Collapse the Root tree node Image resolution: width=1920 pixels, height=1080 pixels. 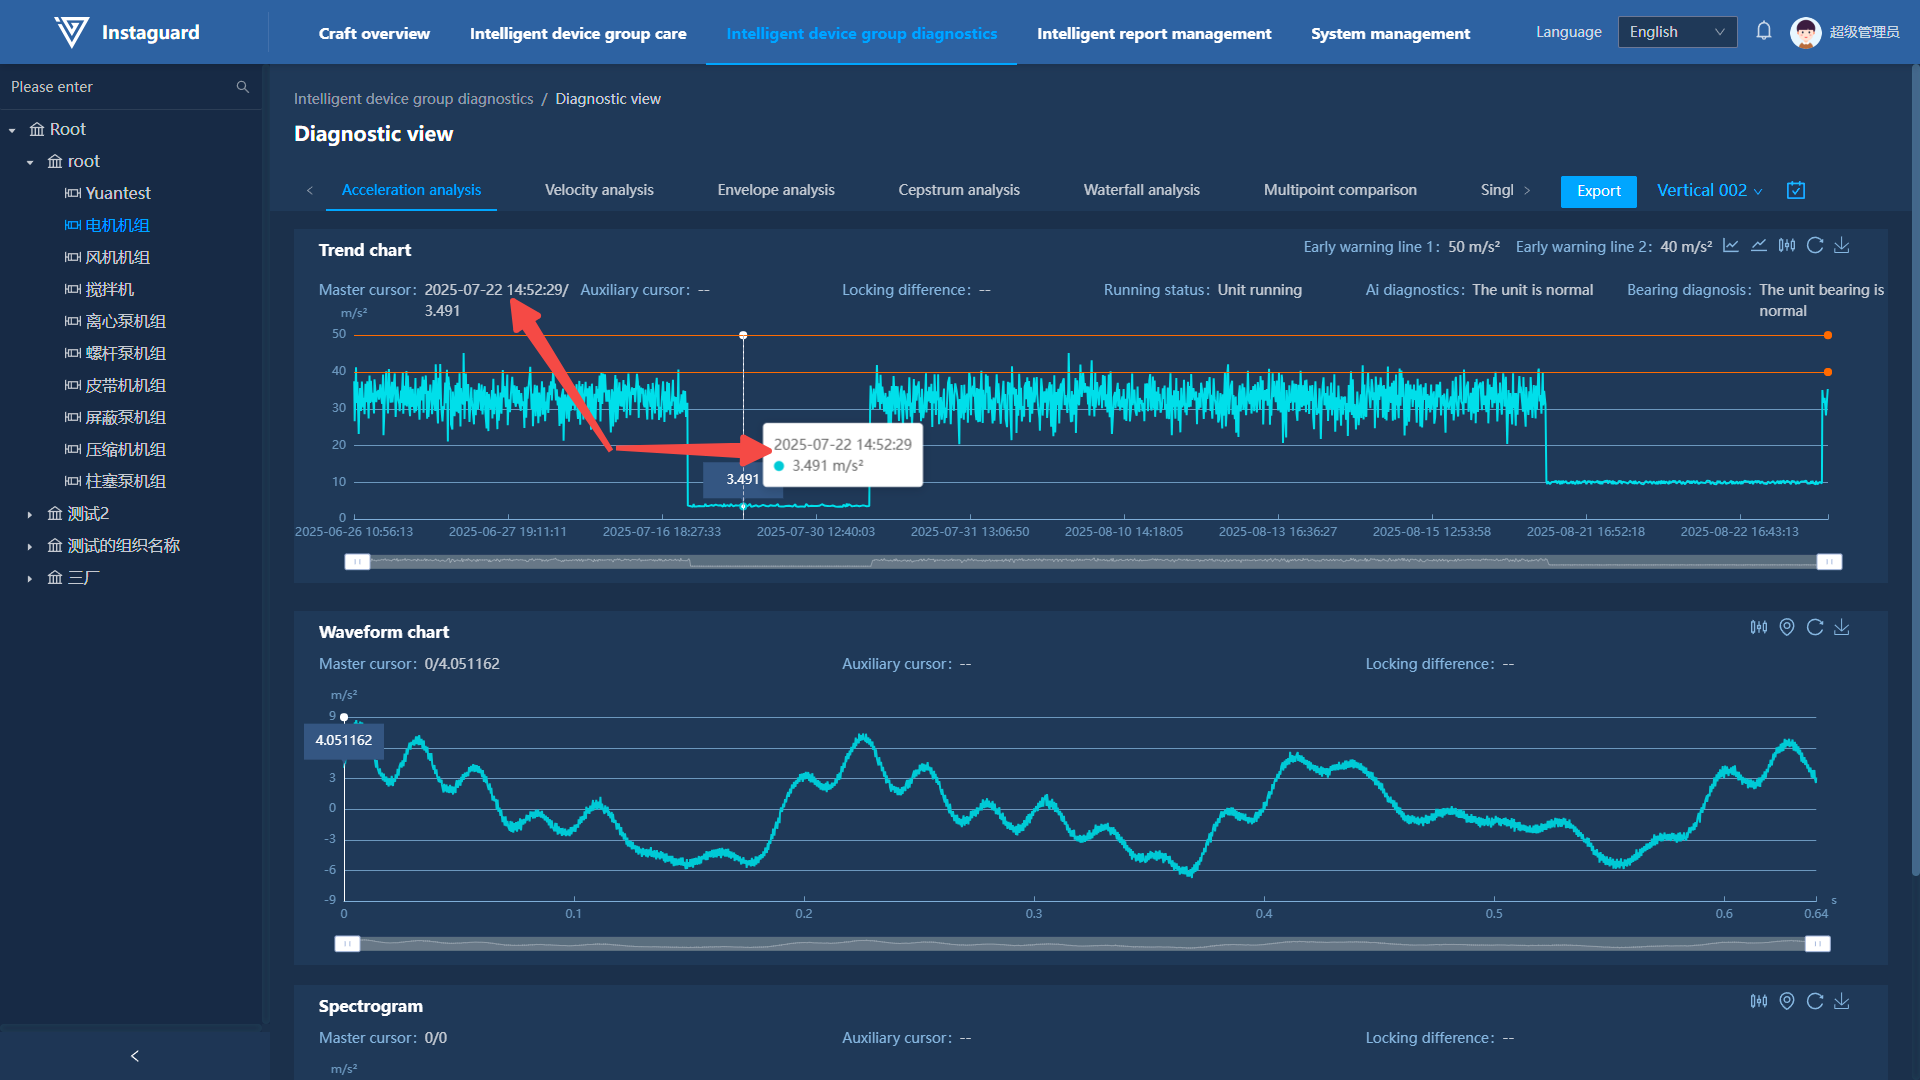pyautogui.click(x=12, y=130)
